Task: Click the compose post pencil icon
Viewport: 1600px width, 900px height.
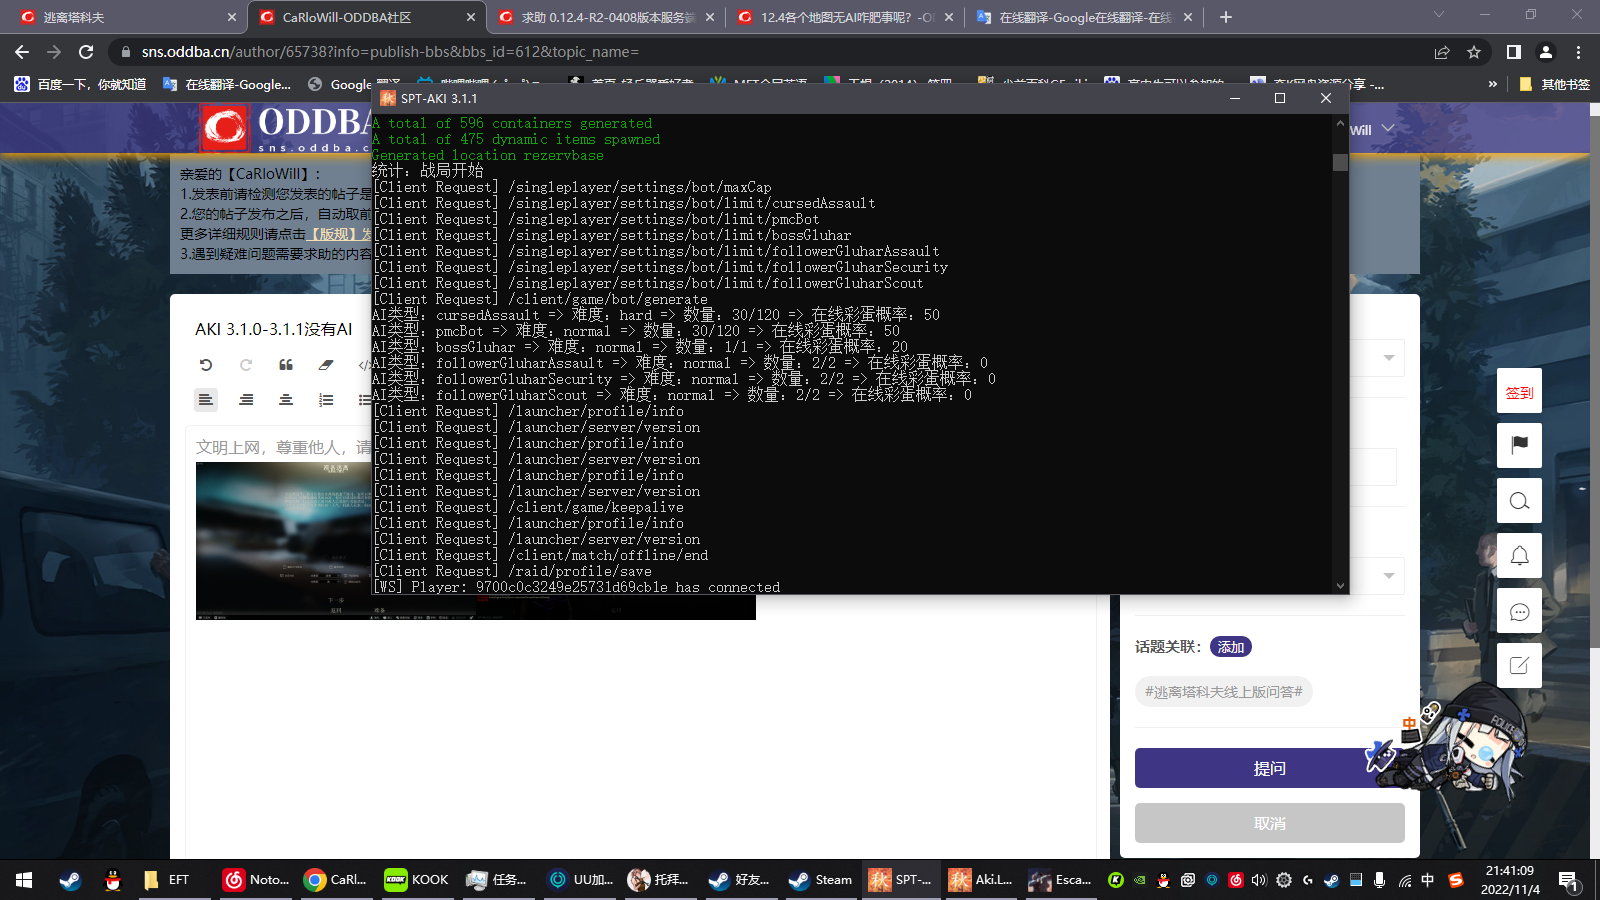Action: coord(1519,666)
